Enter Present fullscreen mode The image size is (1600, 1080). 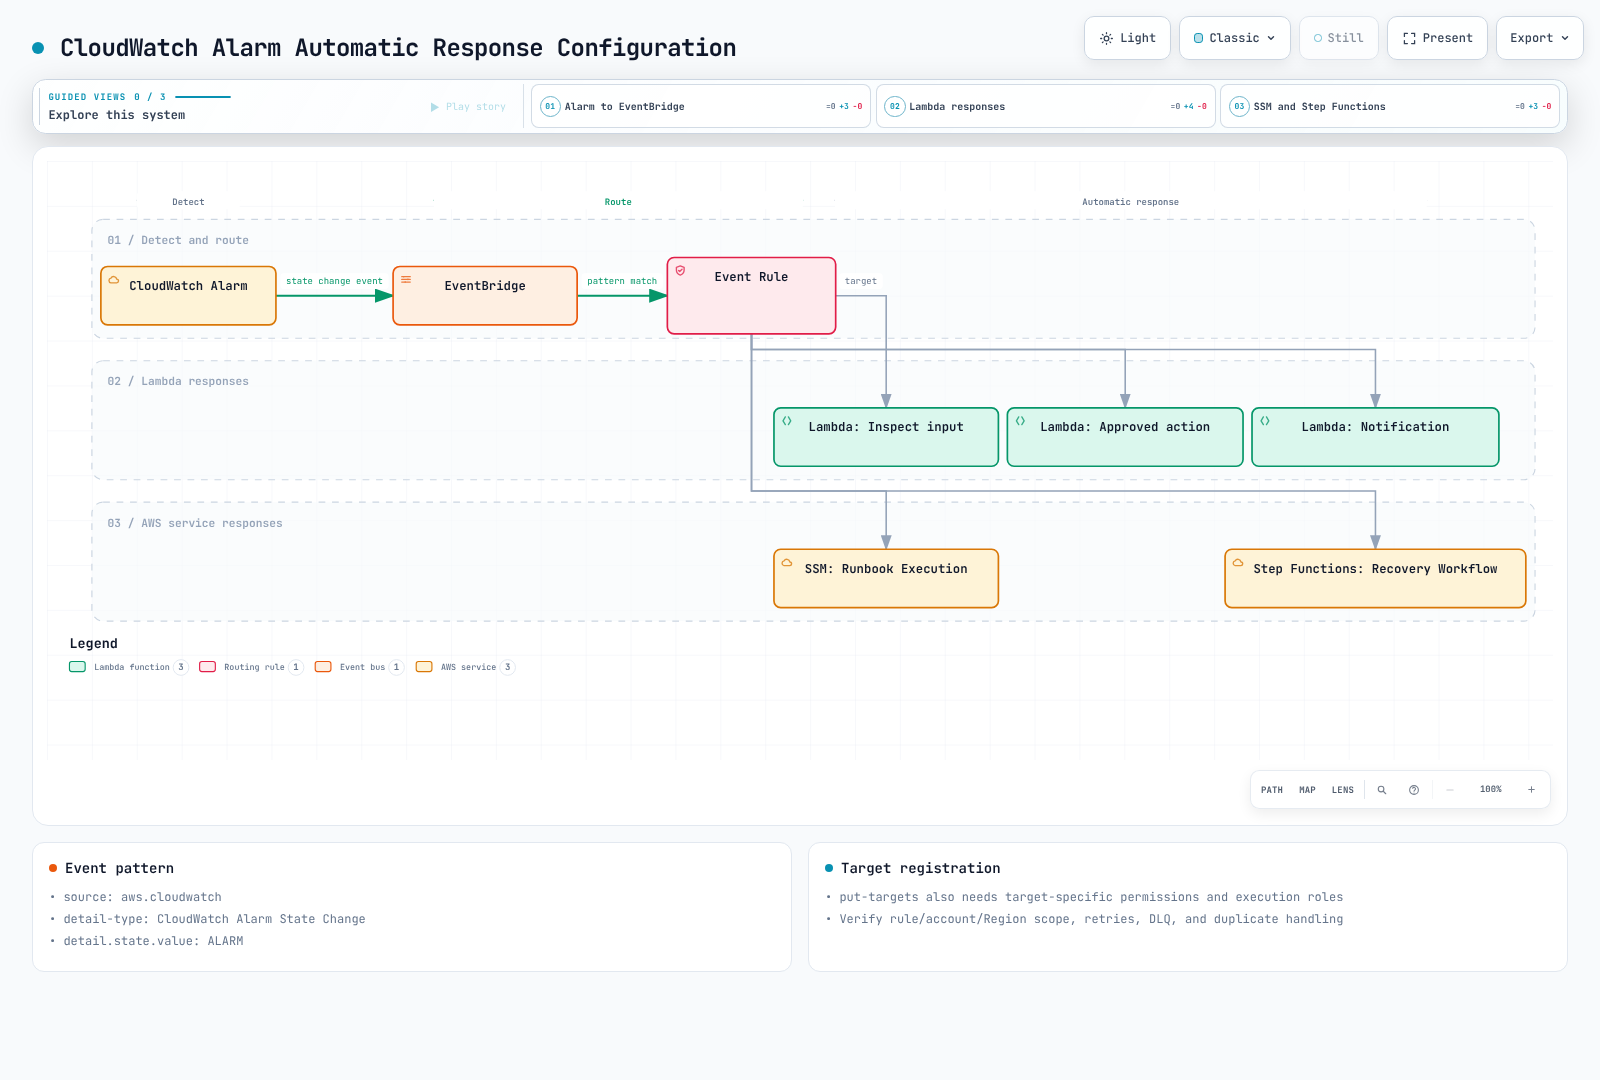pyautogui.click(x=1437, y=38)
